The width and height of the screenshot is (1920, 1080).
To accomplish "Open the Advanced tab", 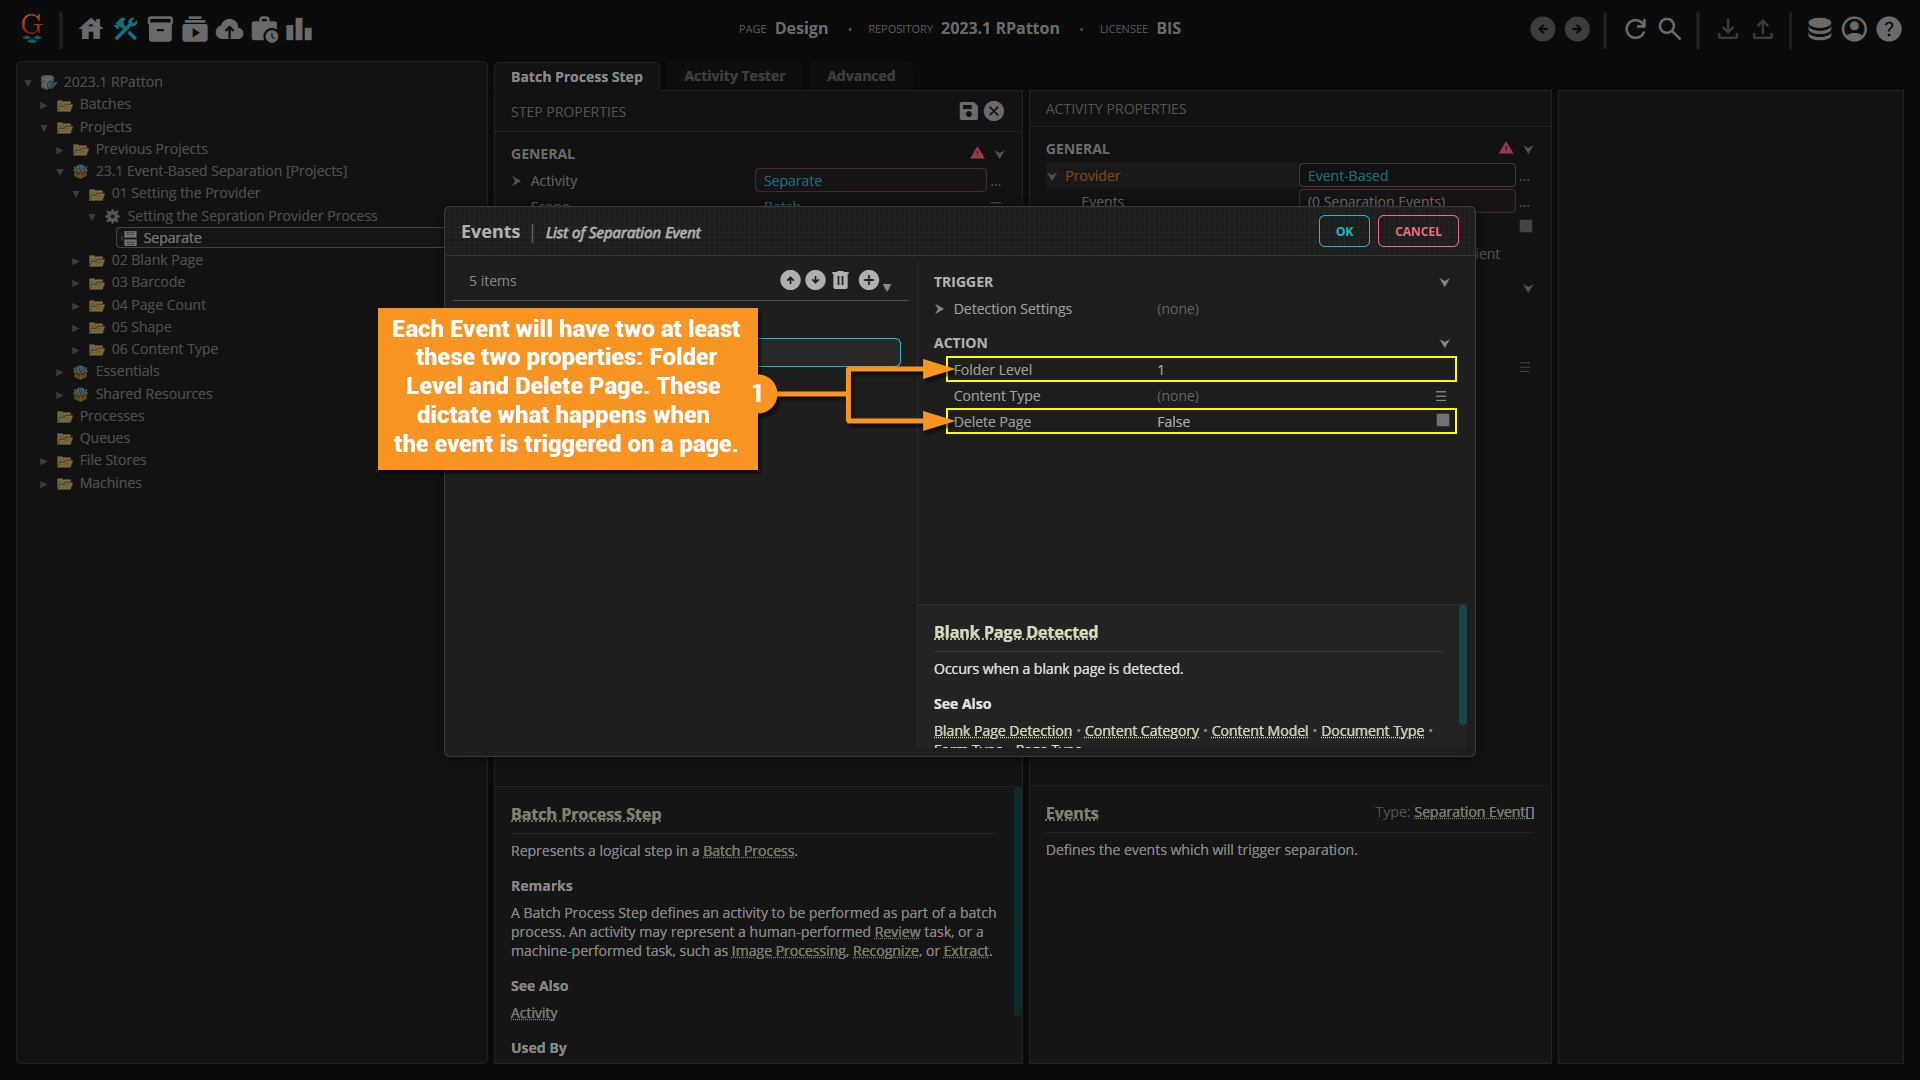I will click(x=860, y=76).
